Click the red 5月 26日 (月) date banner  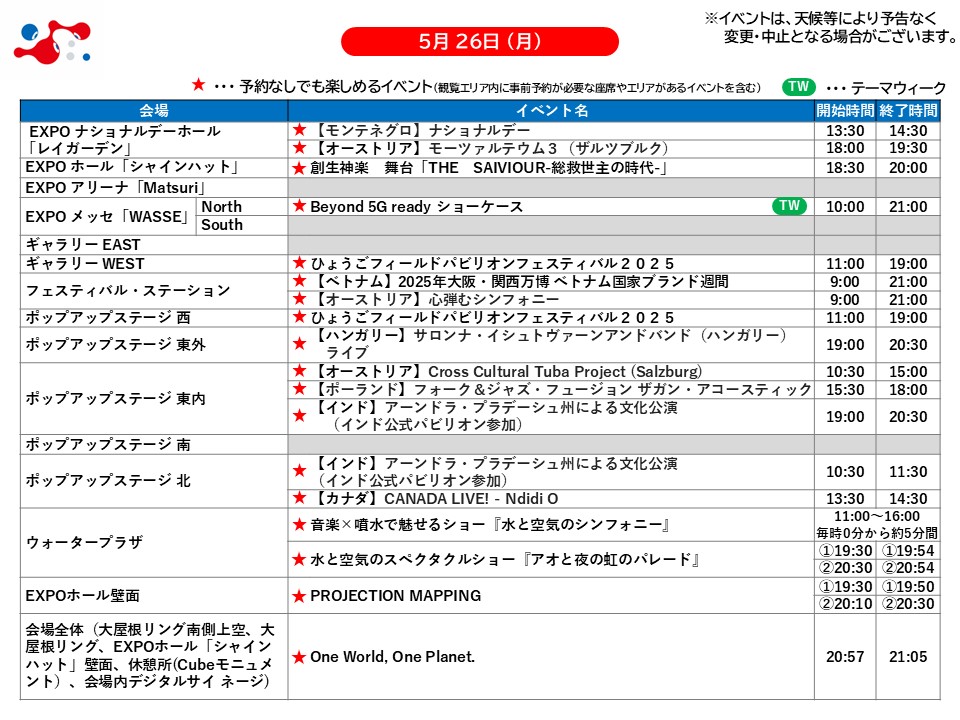point(479,41)
